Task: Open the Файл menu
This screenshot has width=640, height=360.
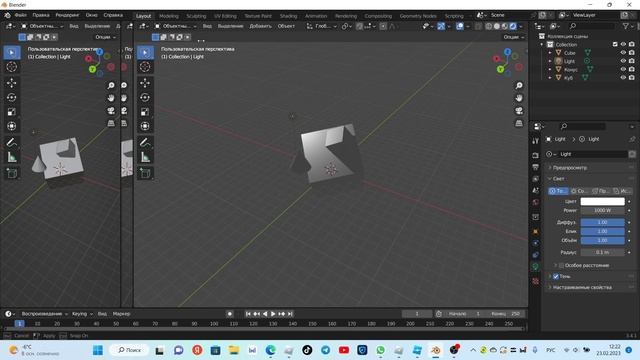Action: (x=21, y=15)
